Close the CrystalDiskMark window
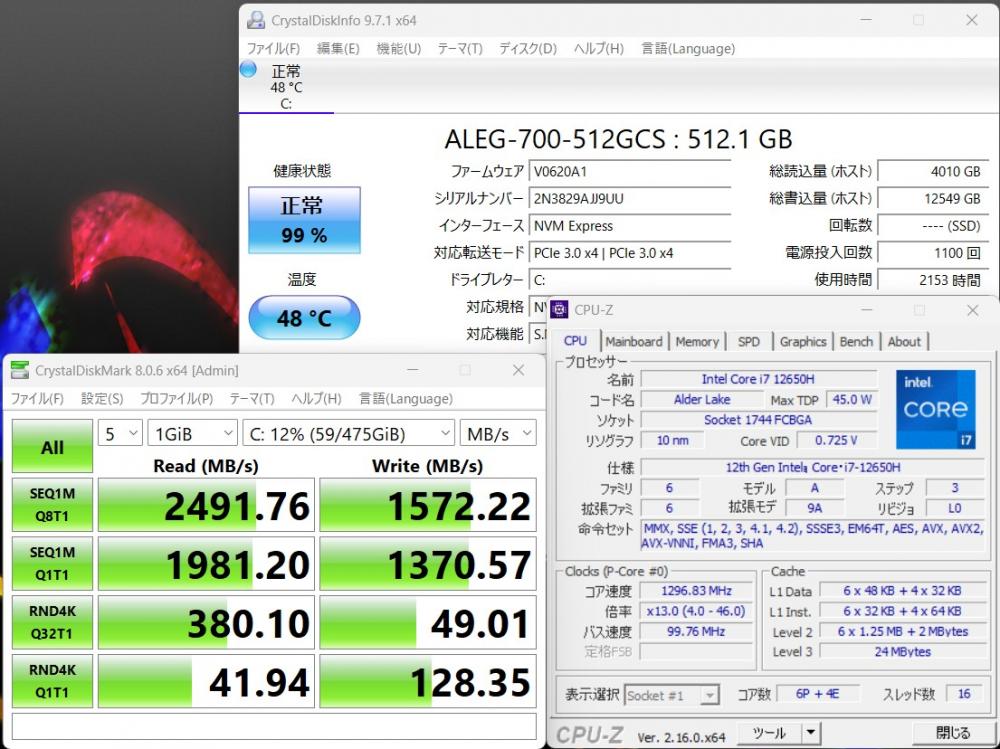The image size is (1000, 749). point(518,370)
